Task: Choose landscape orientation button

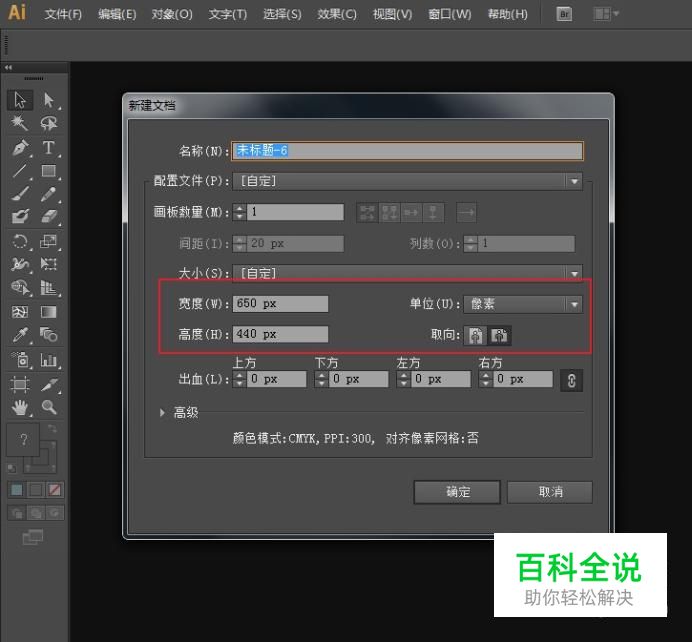Action: [x=499, y=335]
